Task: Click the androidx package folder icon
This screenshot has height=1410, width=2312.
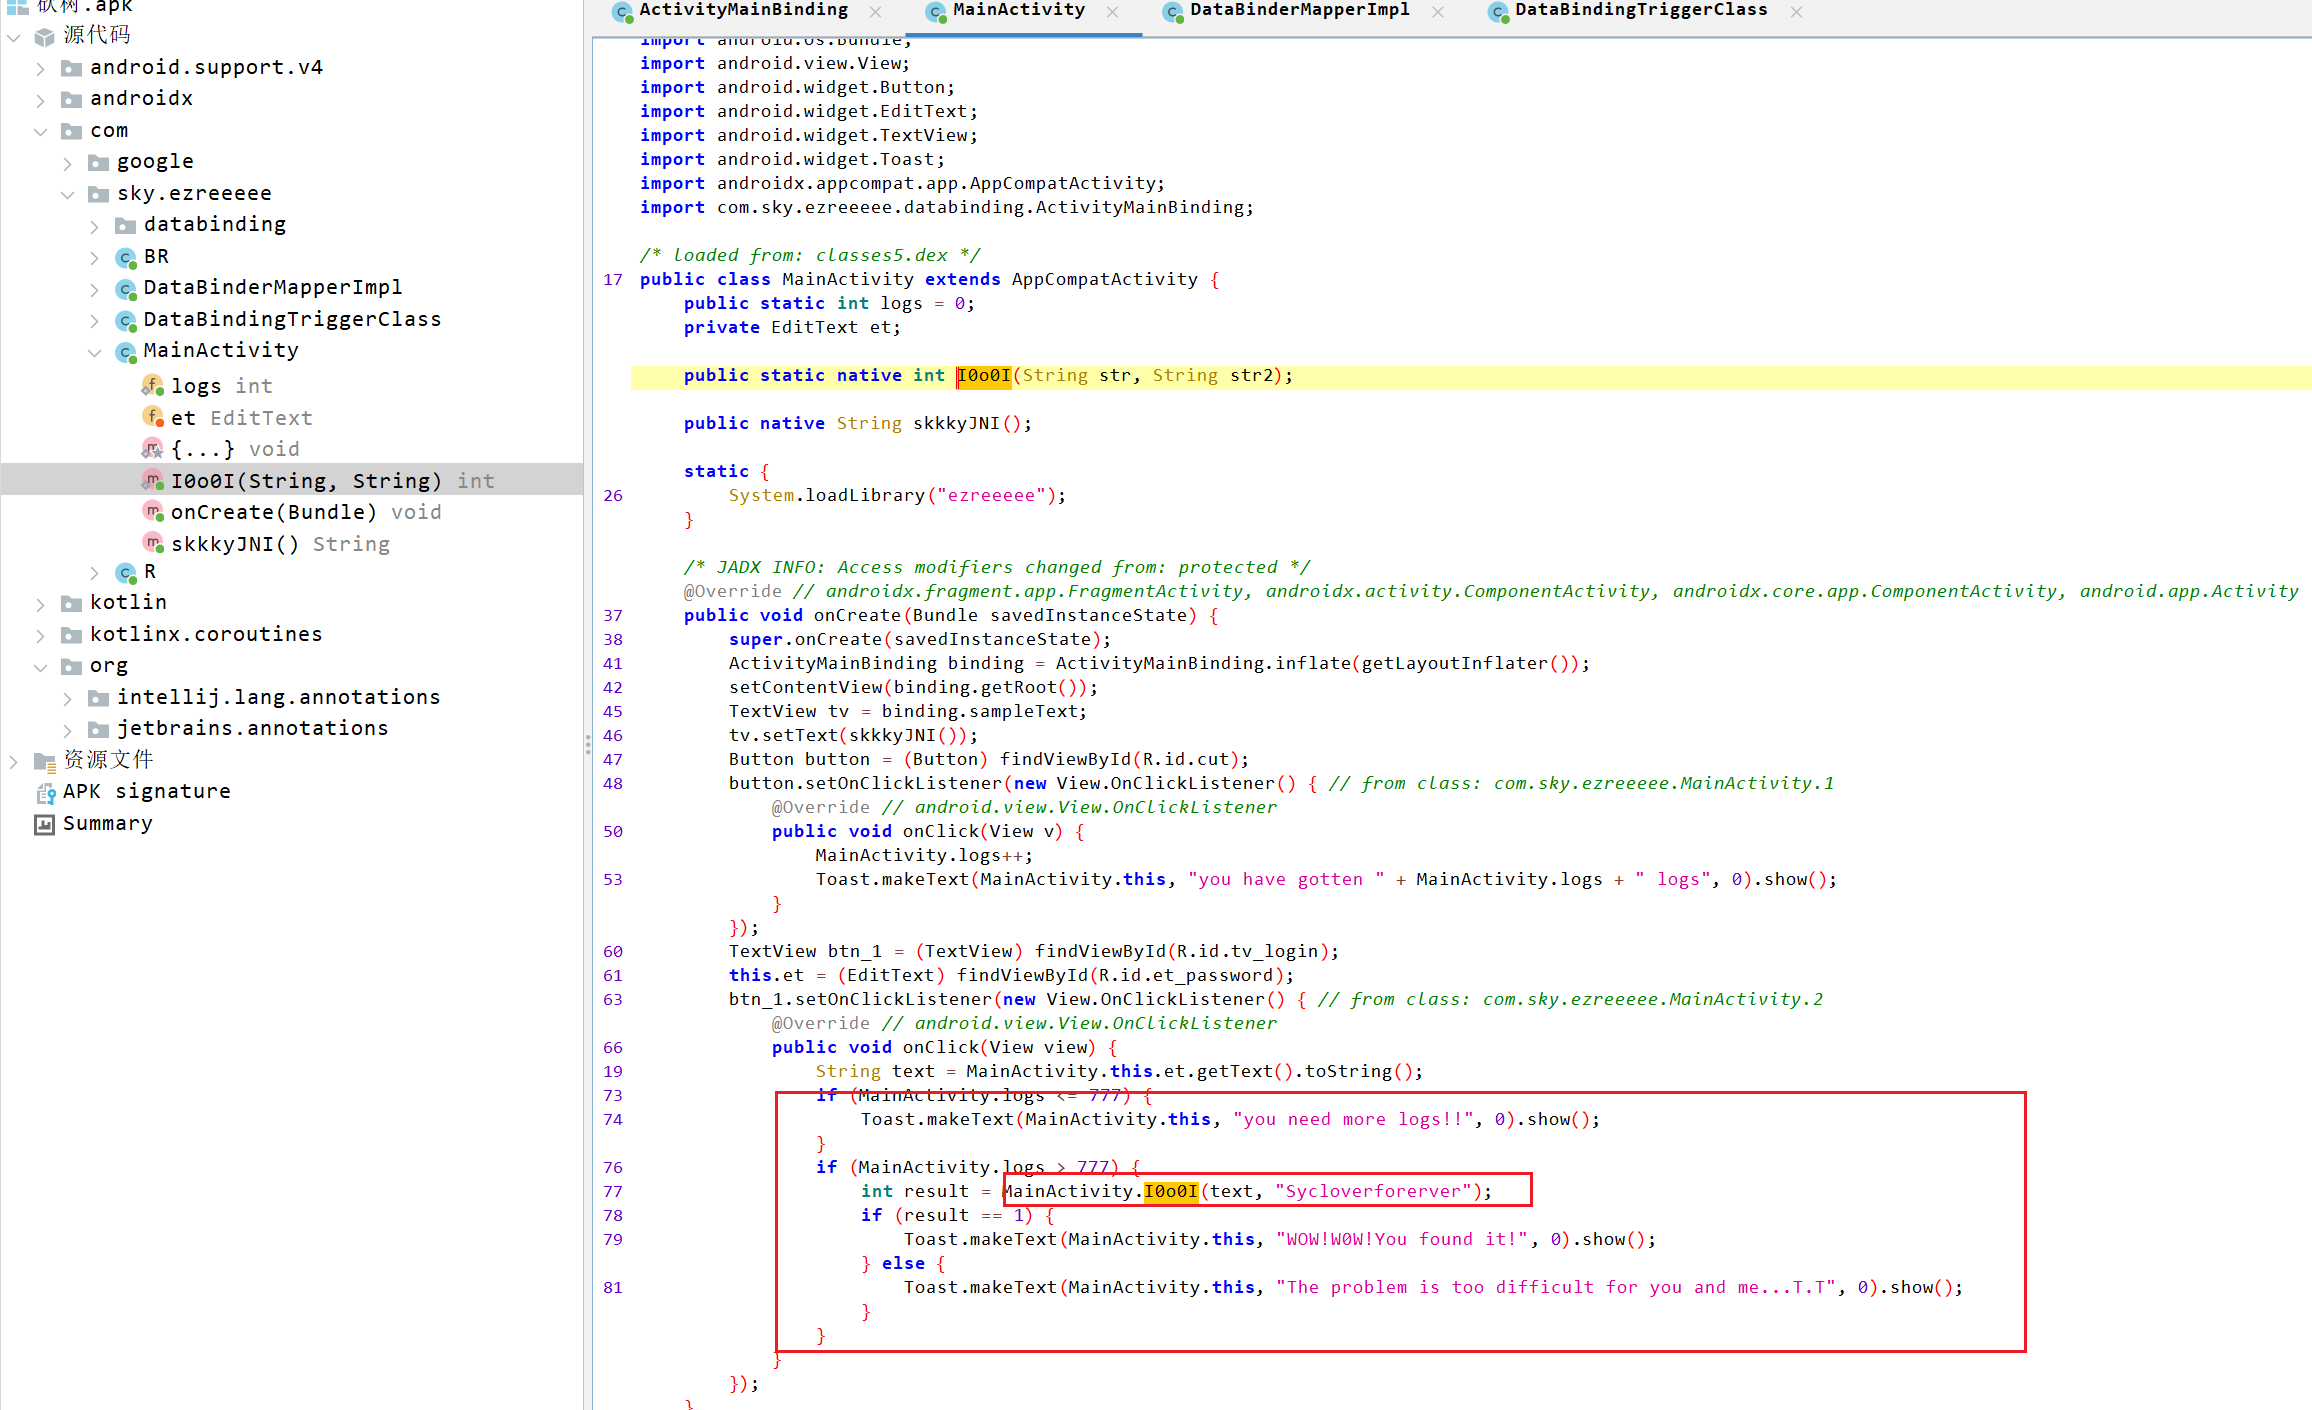Action: point(71,99)
